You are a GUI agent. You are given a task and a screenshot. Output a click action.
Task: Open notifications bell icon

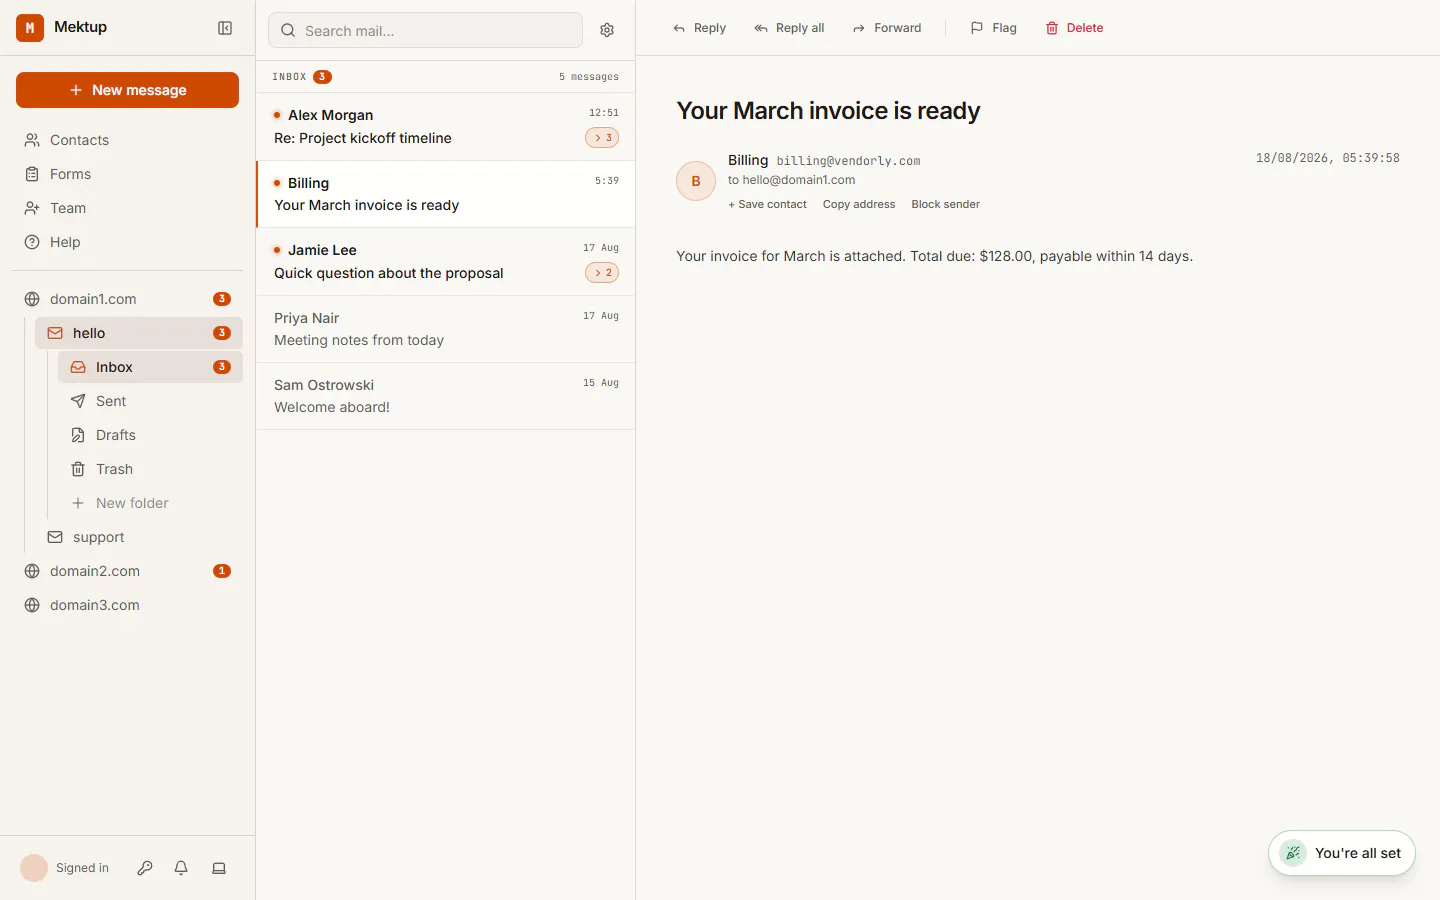181,868
